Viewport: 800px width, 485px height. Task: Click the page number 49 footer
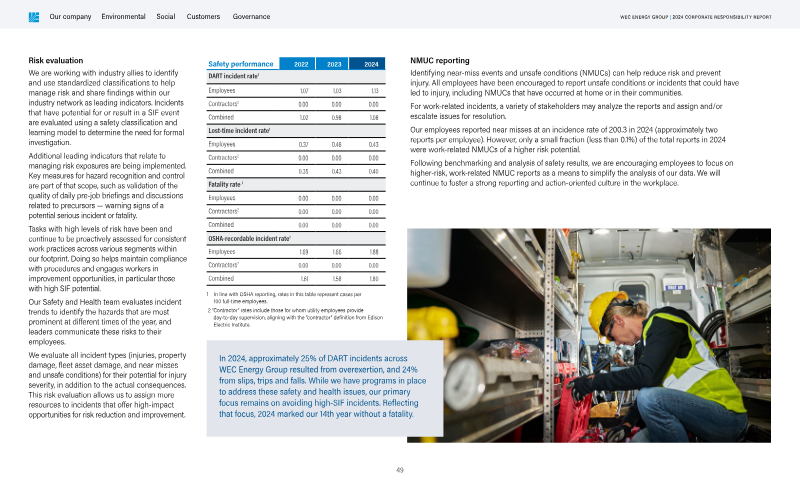point(400,469)
